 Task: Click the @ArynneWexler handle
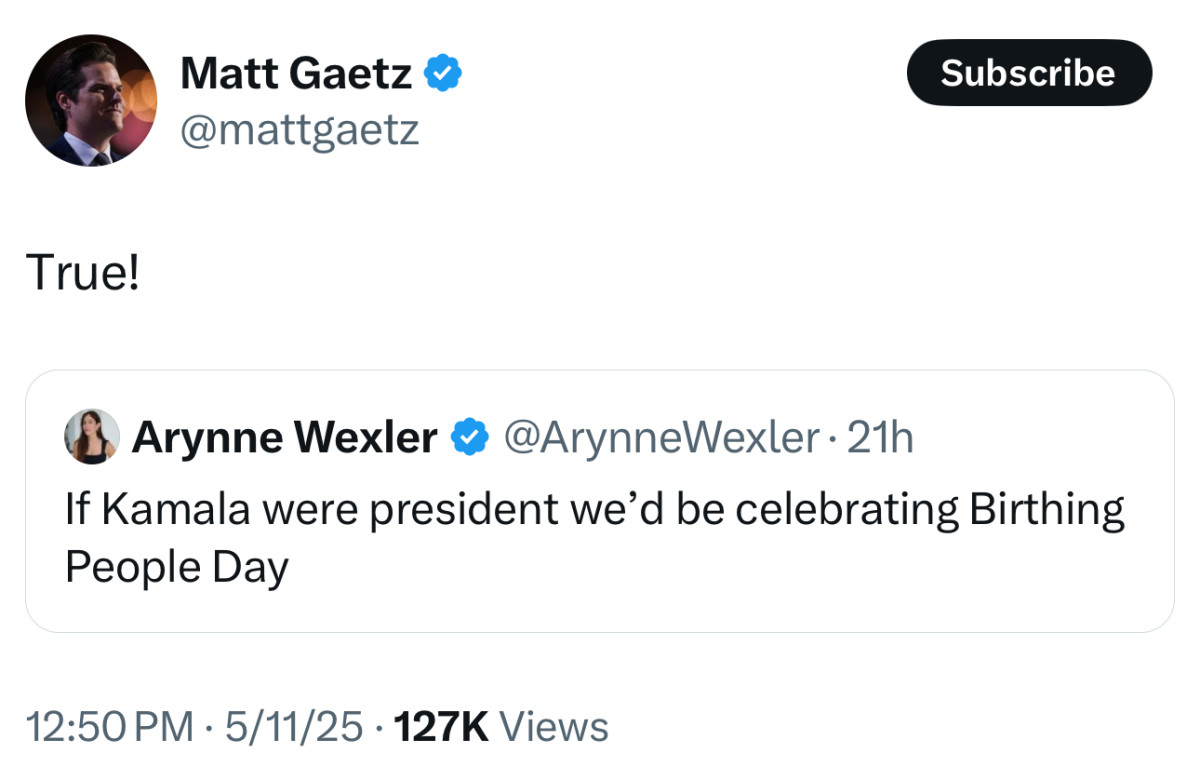coord(661,437)
